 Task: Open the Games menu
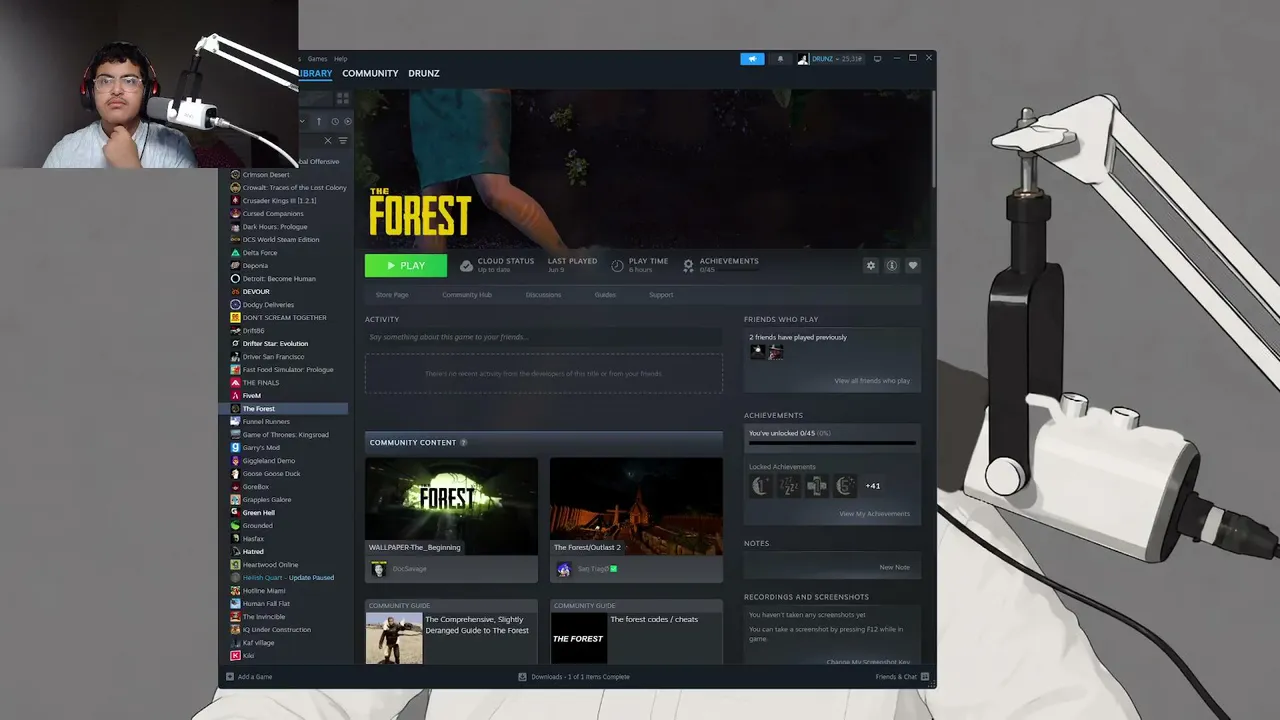pyautogui.click(x=317, y=59)
